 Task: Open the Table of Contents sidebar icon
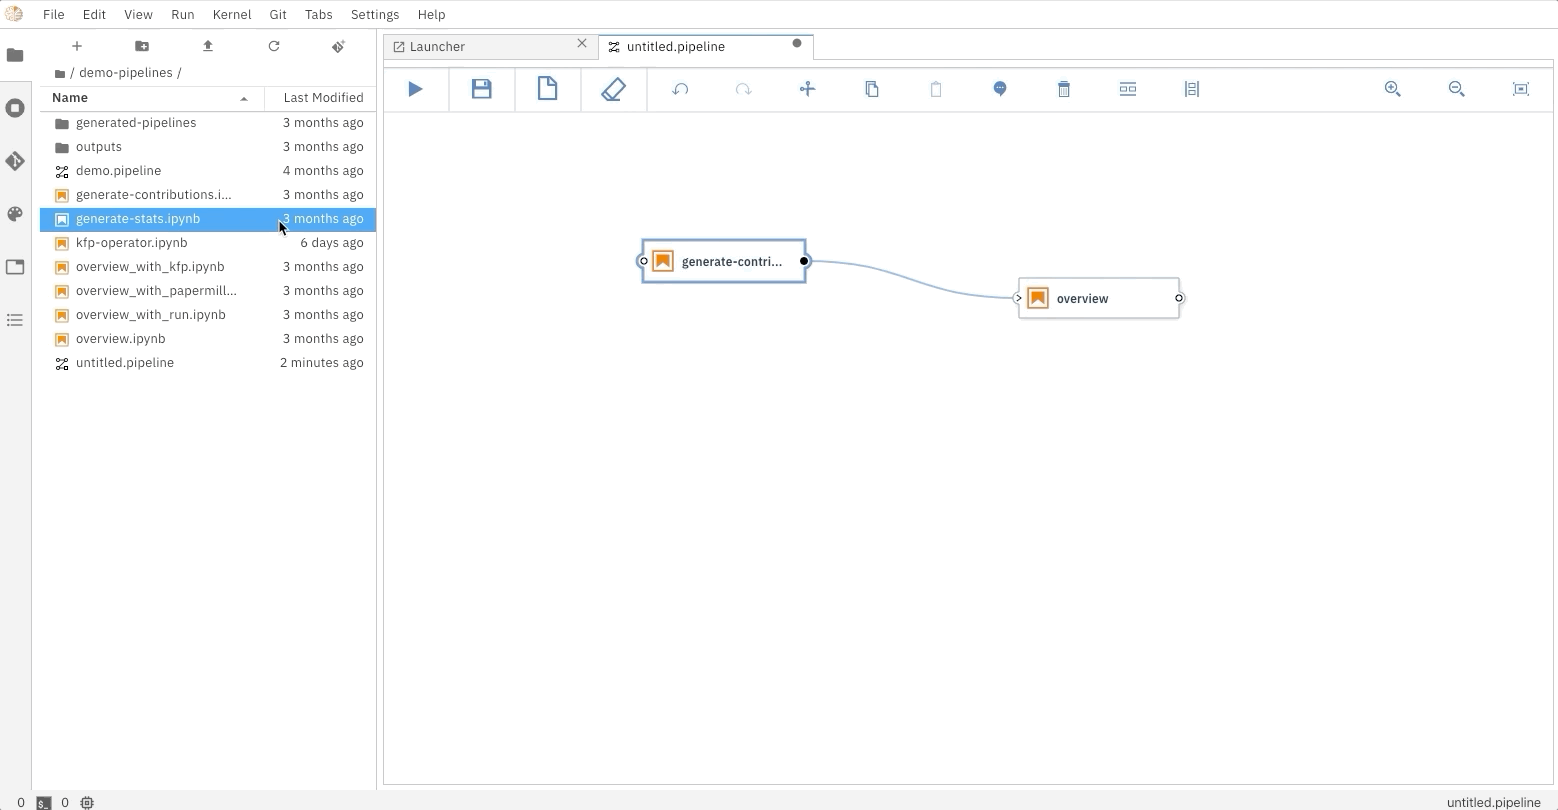(15, 320)
